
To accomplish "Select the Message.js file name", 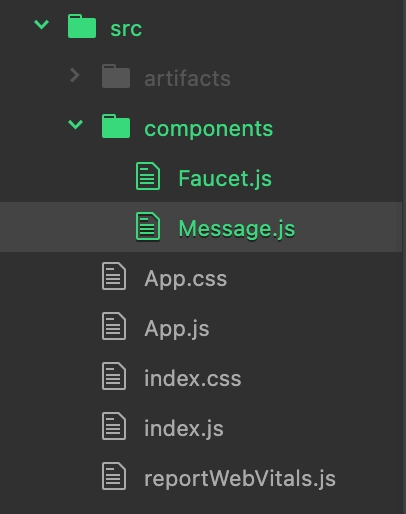I will click(237, 229).
